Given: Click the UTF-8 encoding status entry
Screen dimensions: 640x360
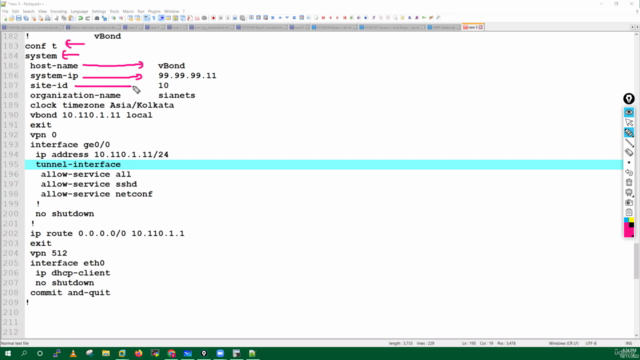Looking at the screenshot, I should (x=591, y=344).
